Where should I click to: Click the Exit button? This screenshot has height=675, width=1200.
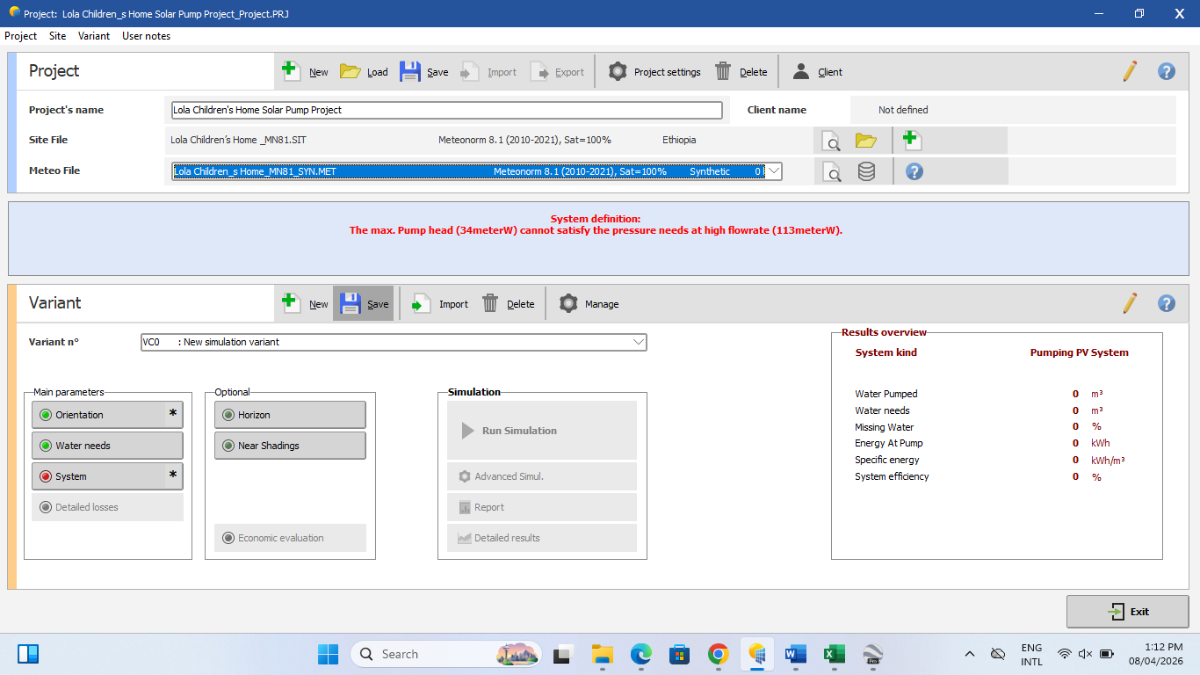1127,611
